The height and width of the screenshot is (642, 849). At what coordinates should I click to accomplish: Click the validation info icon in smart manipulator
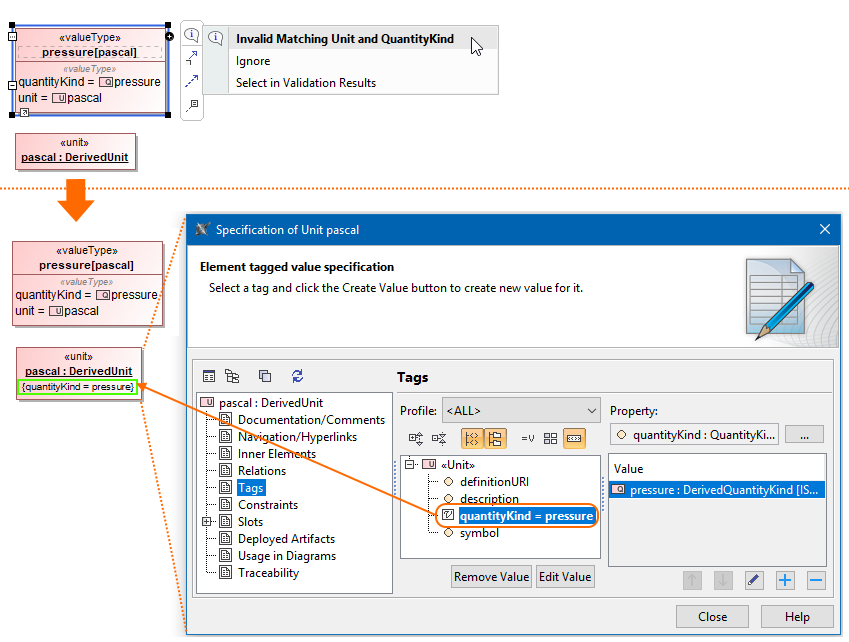[x=192, y=34]
